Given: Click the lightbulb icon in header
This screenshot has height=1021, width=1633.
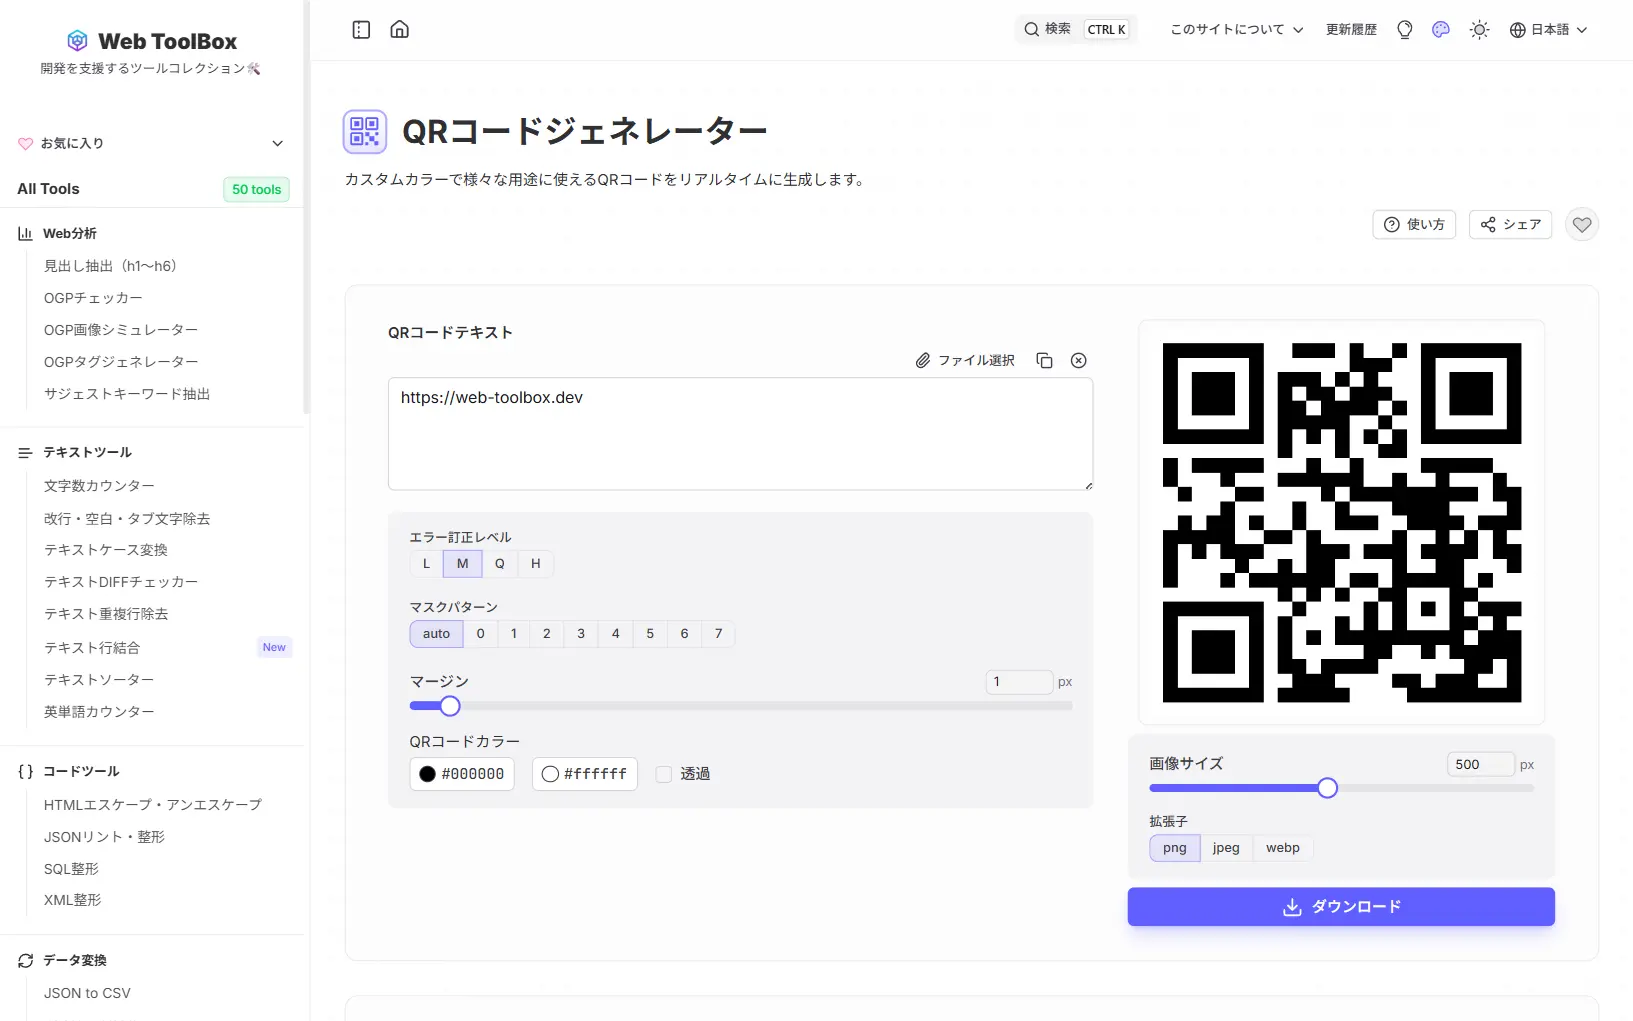Looking at the screenshot, I should click(1405, 30).
